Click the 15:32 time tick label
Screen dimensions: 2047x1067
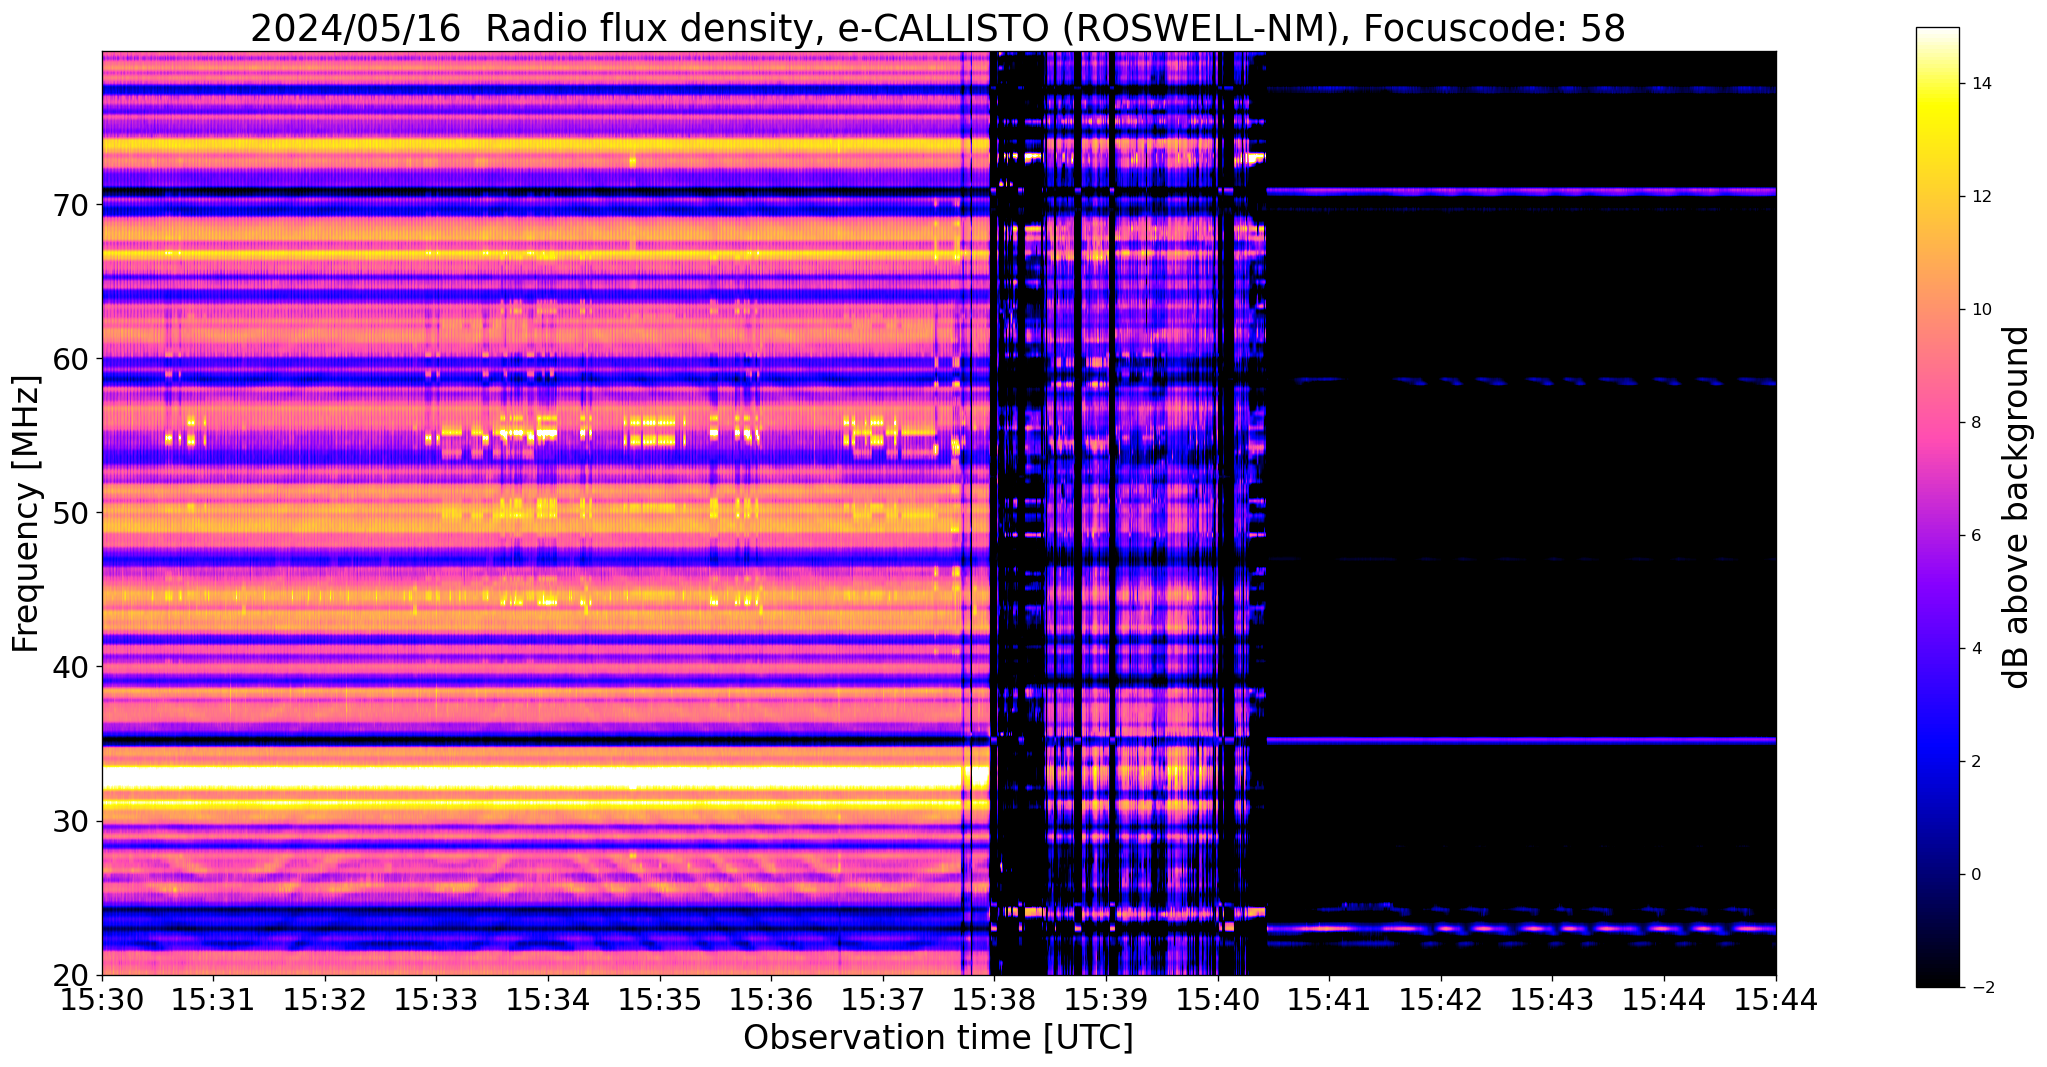tap(325, 999)
